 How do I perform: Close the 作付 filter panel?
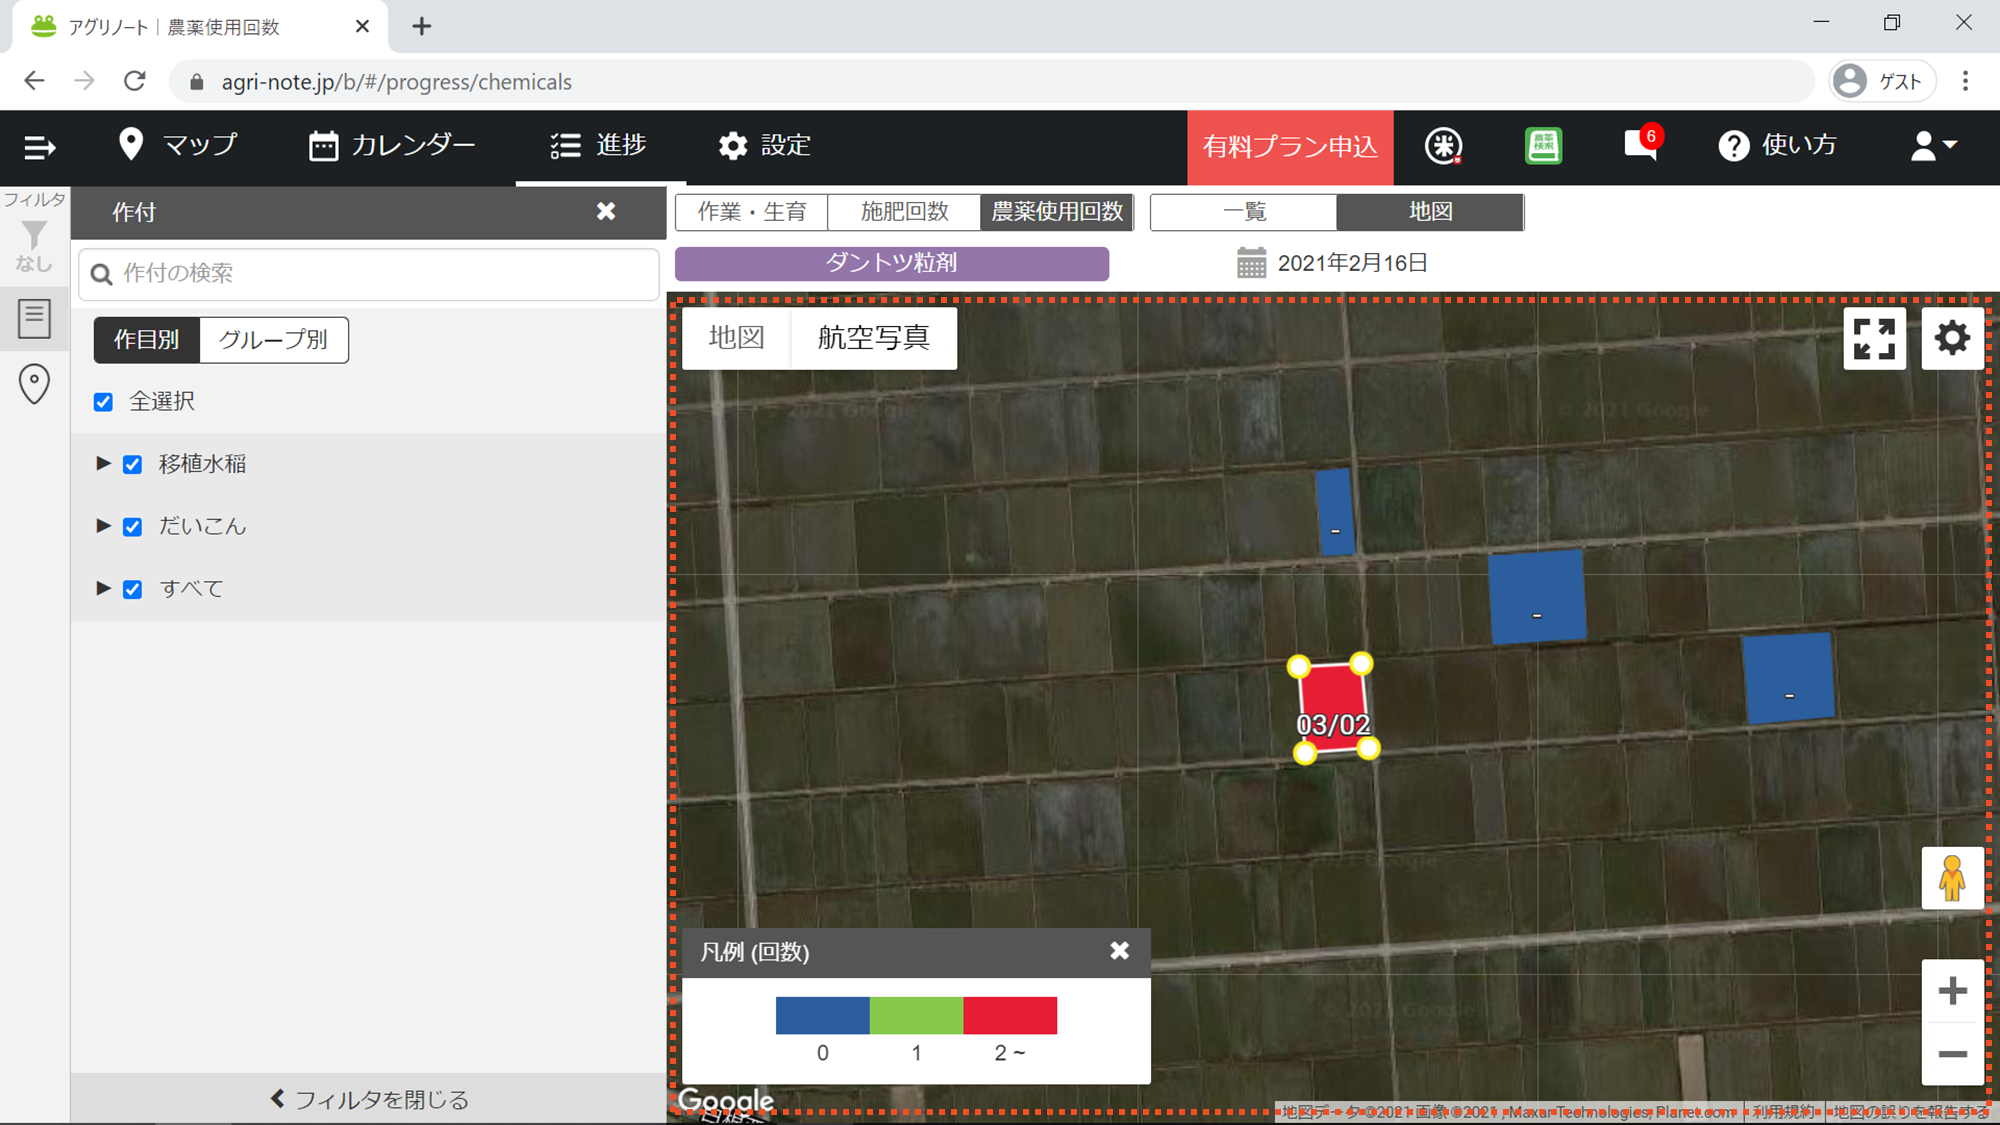click(606, 211)
